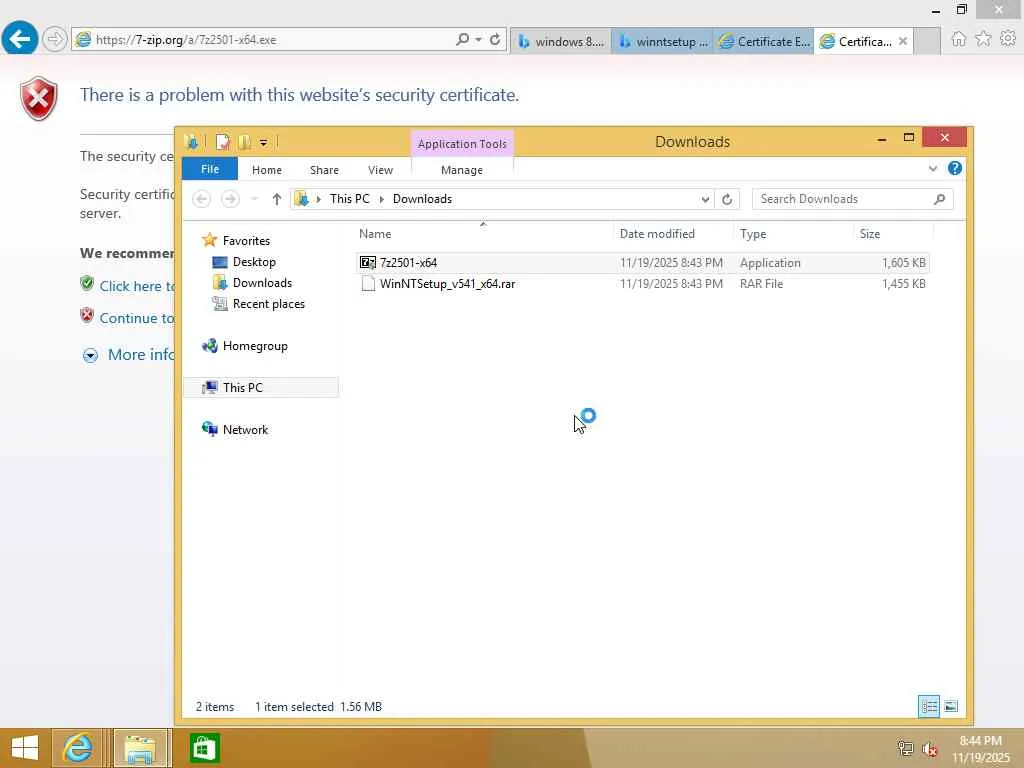Refresh the page in Internet Explorer

(x=495, y=39)
